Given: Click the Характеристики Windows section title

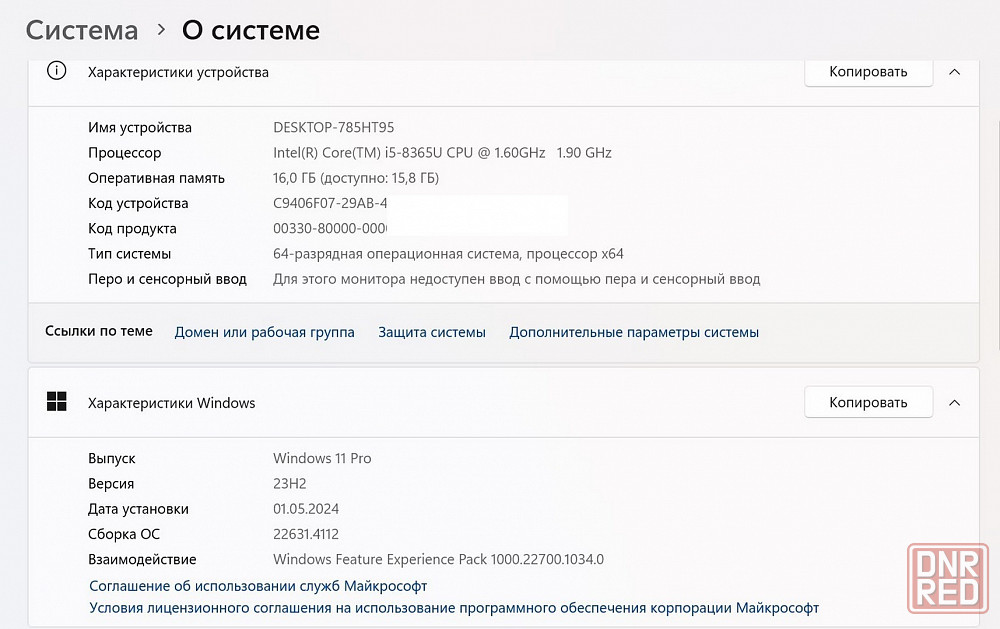Looking at the screenshot, I should pos(172,403).
